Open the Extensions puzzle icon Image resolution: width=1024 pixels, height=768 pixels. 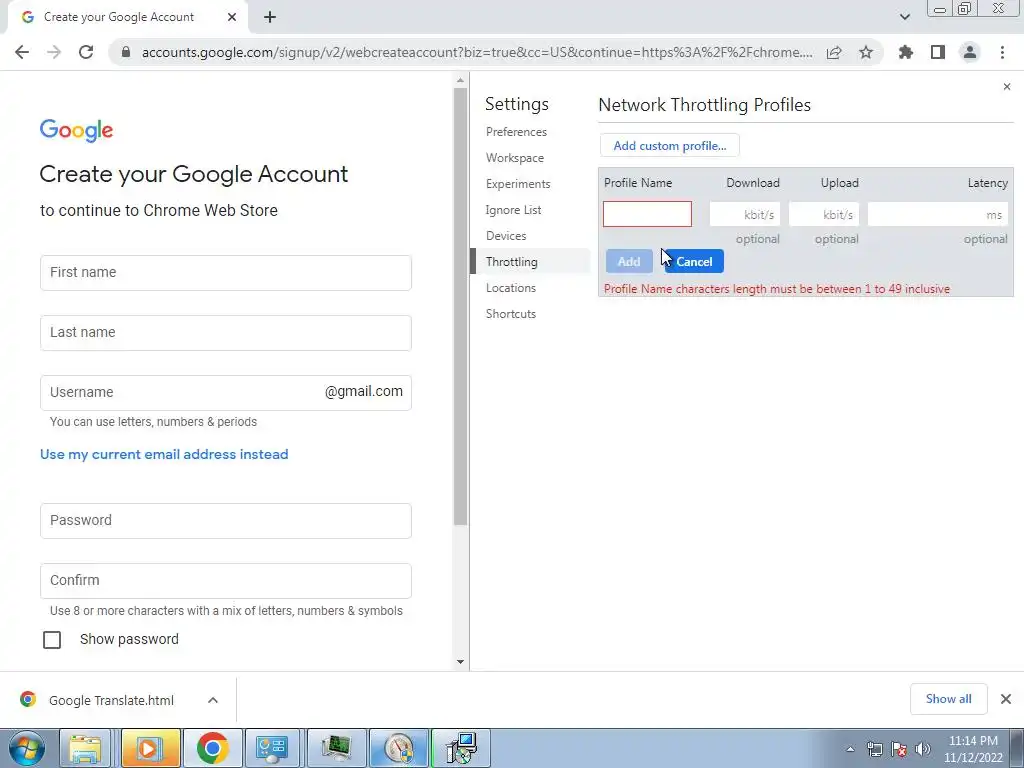[906, 52]
